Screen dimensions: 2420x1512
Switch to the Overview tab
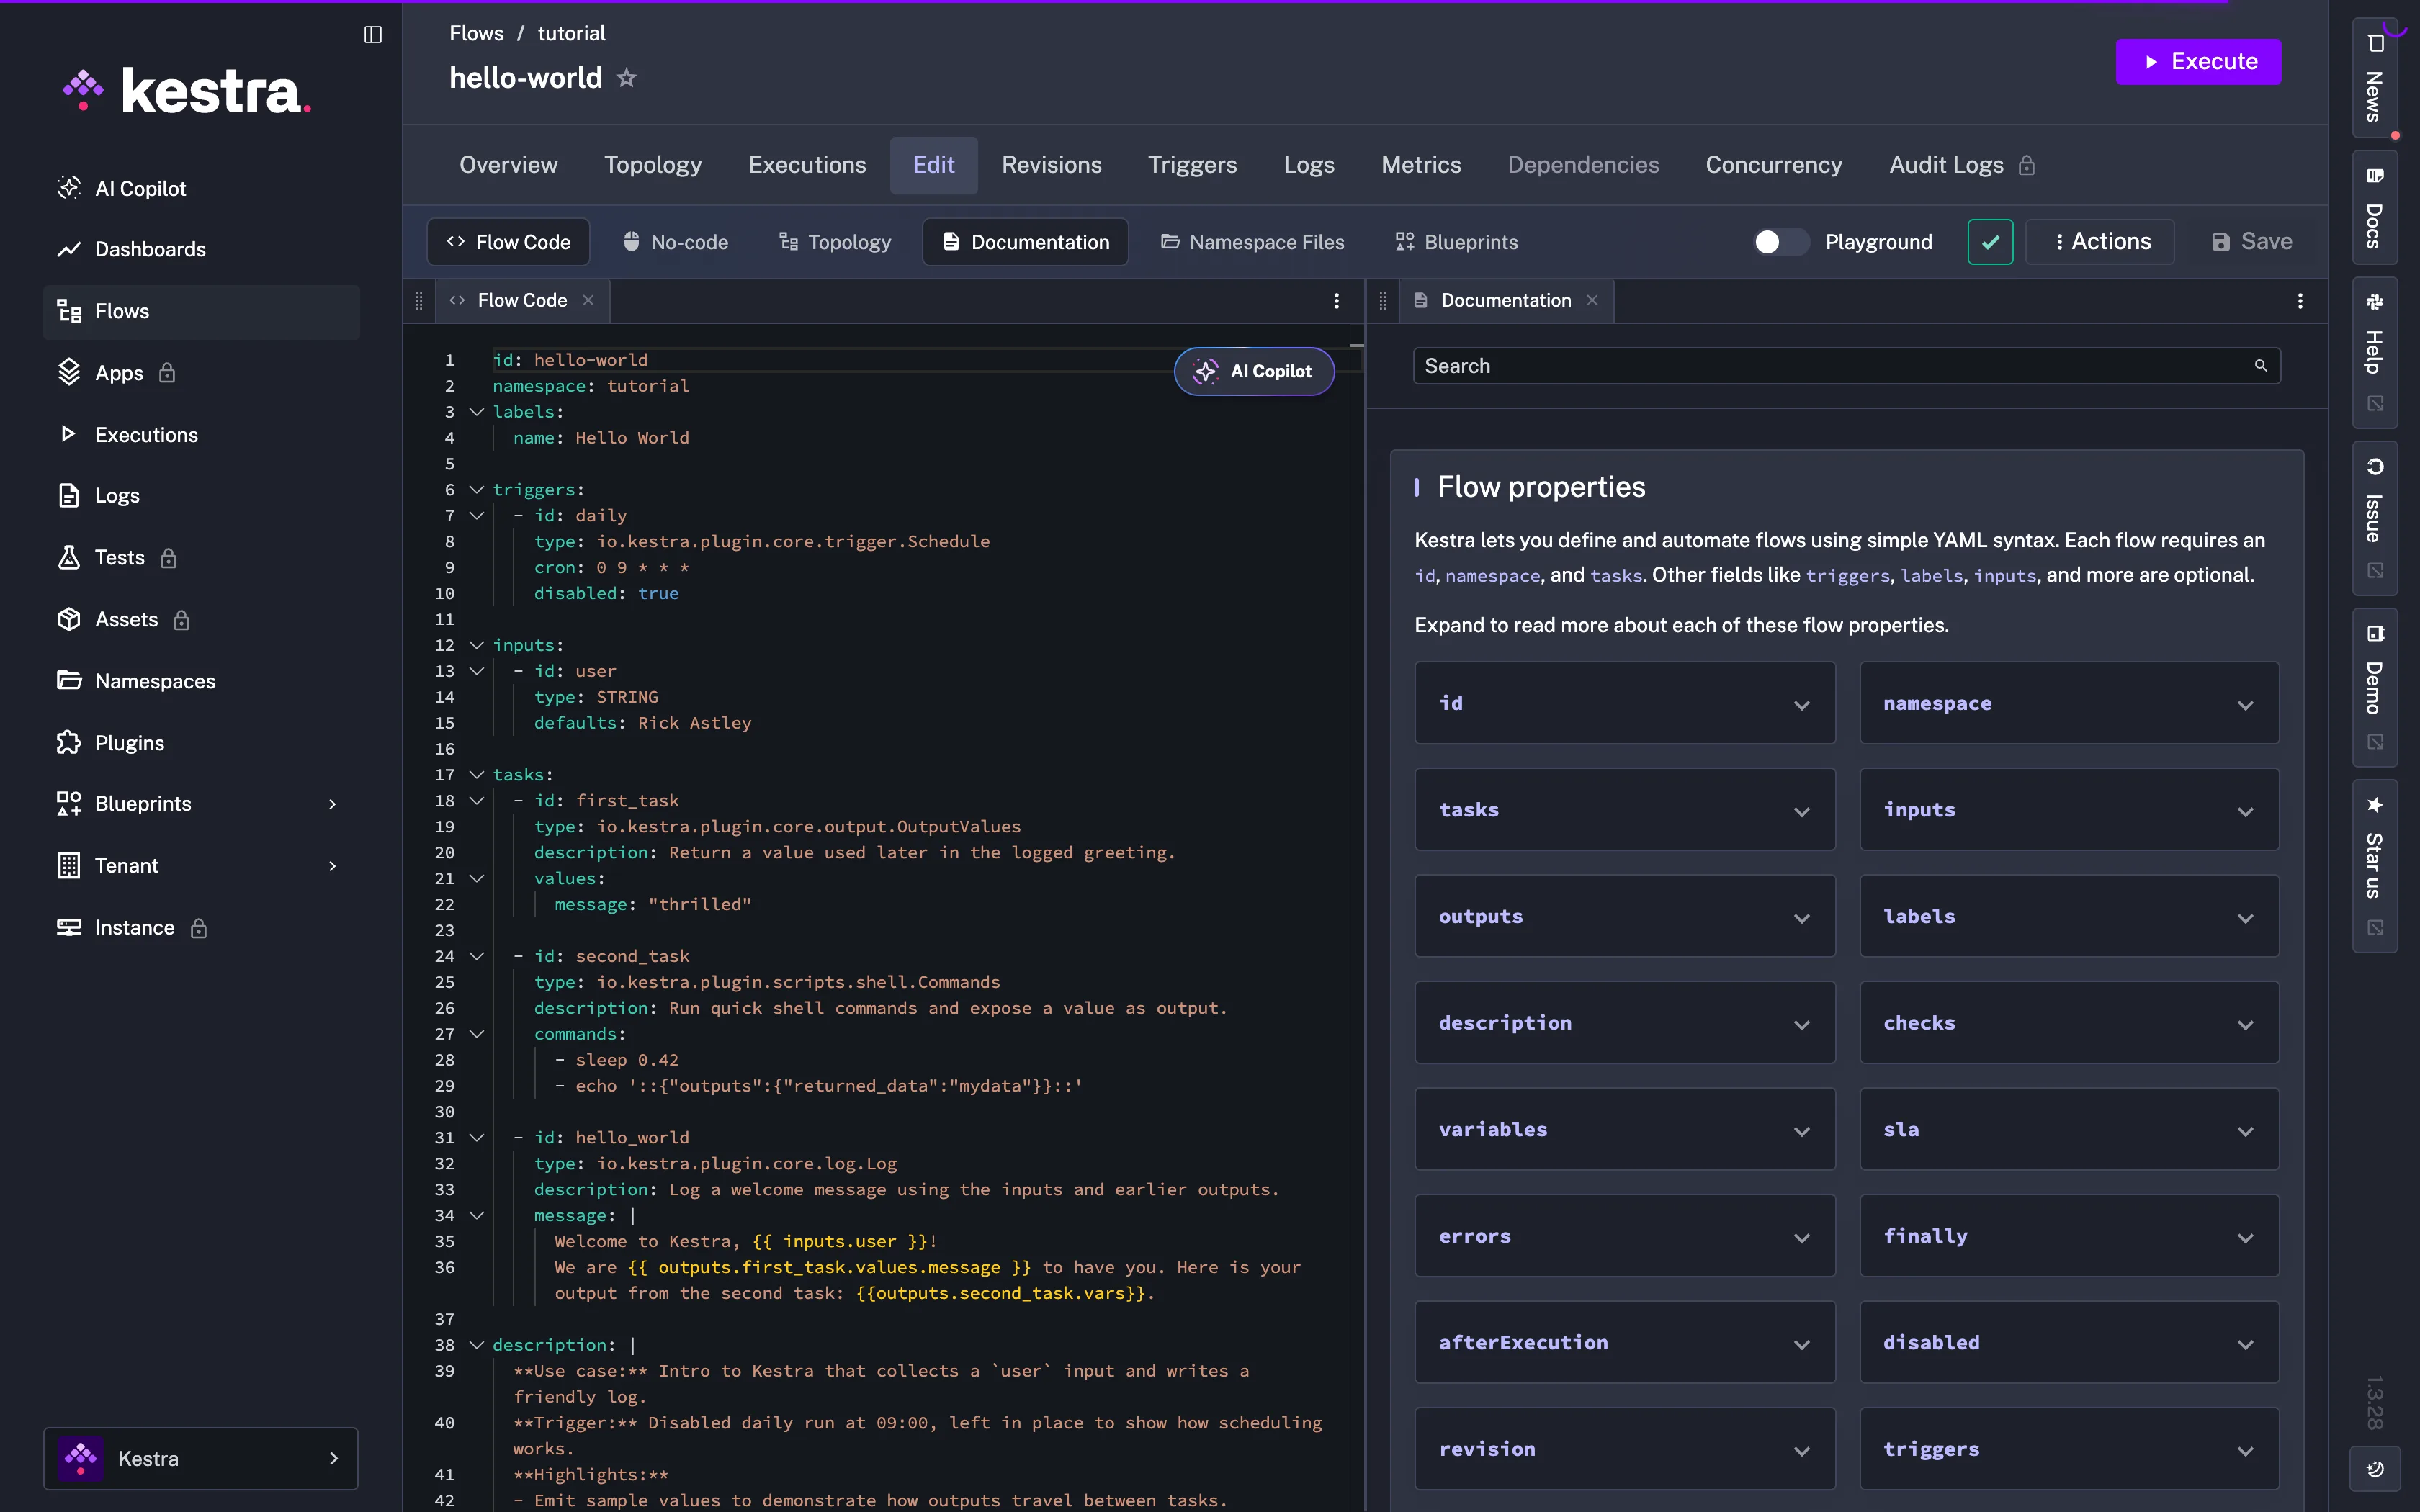(508, 165)
